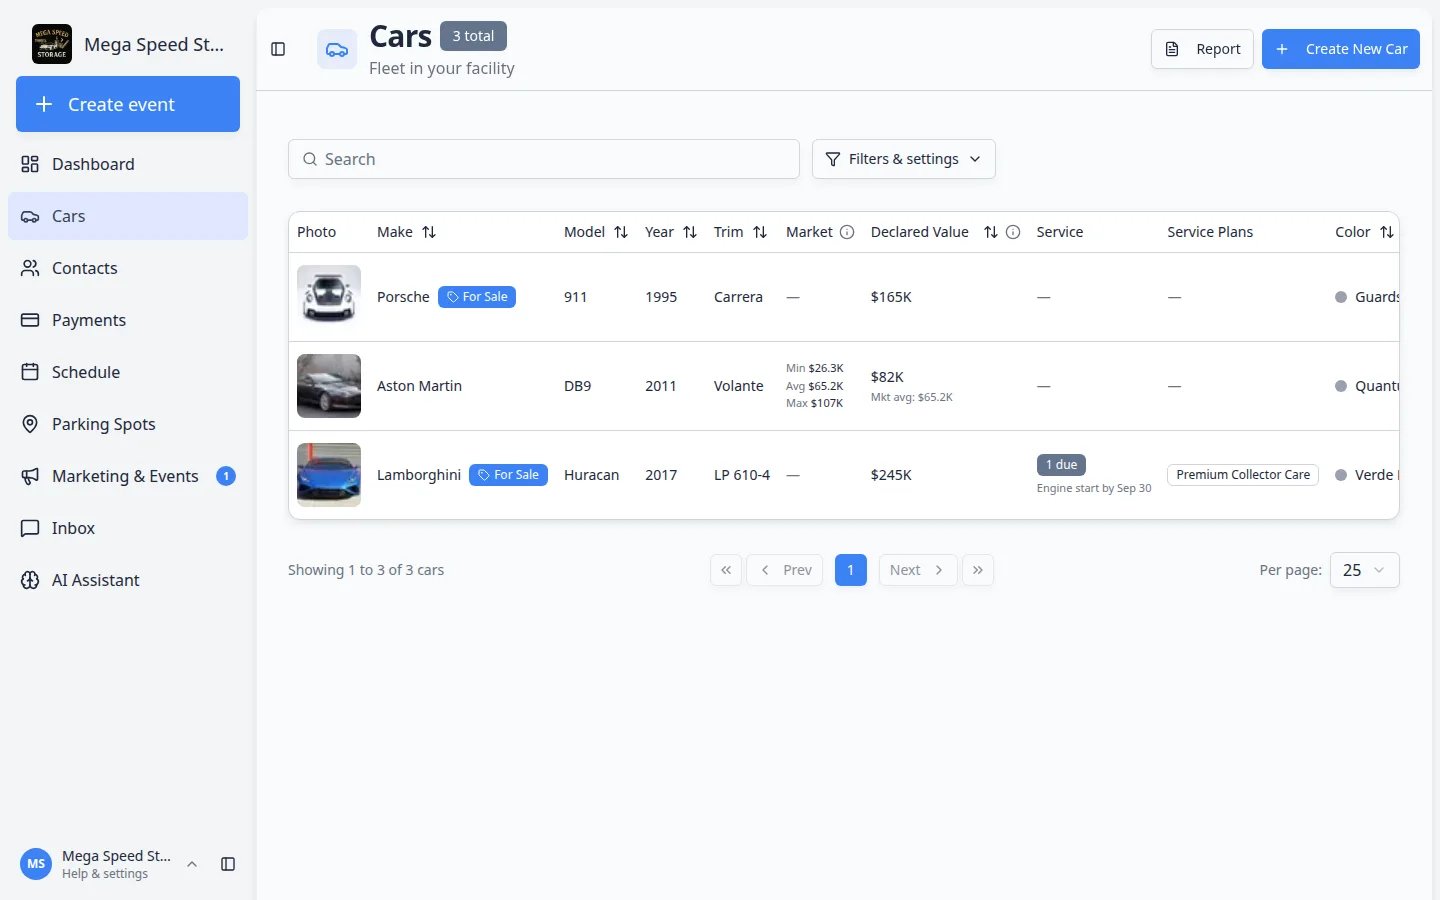
Task: Sort by Year column arrows
Action: pyautogui.click(x=690, y=232)
